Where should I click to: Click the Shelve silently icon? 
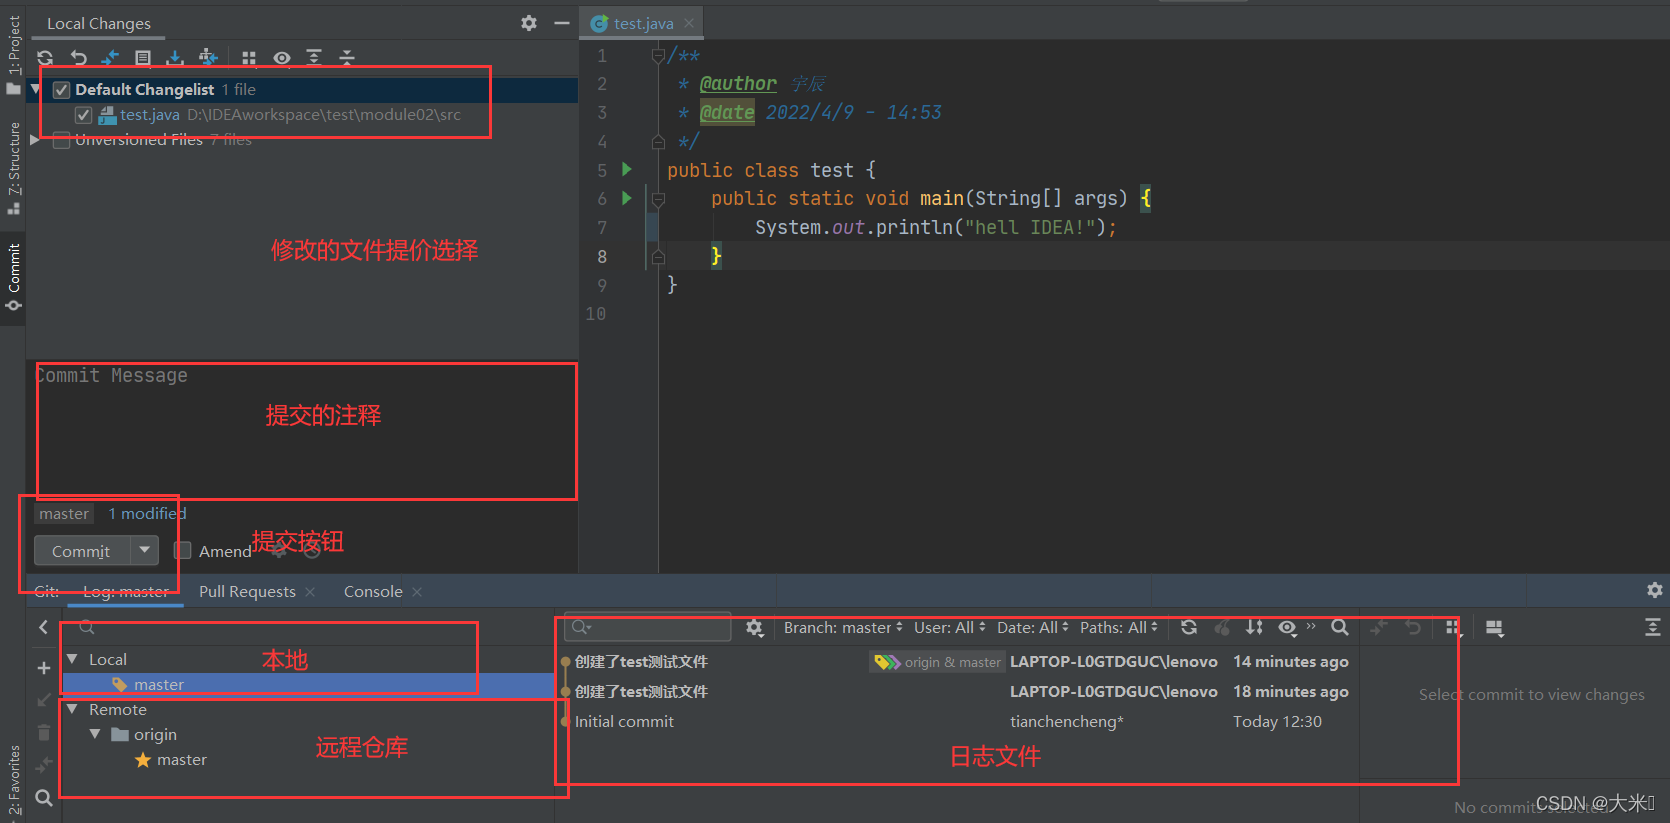[175, 58]
